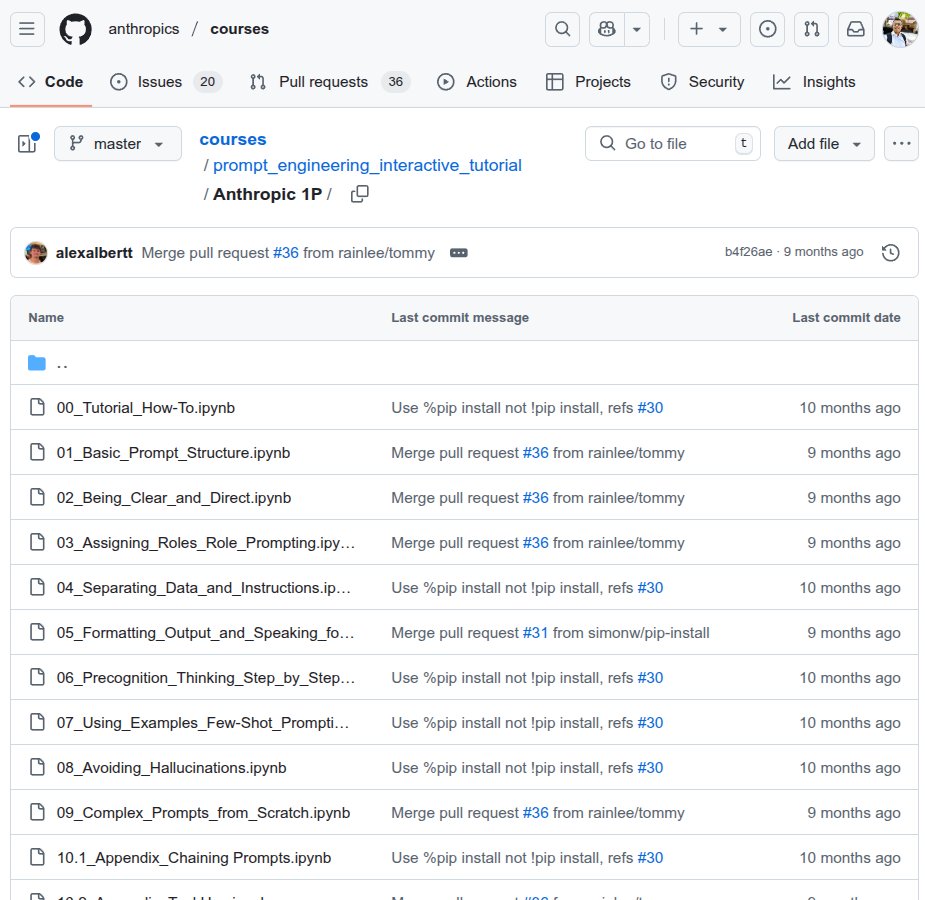Navigate to courses breadcrumb link
Screen dimensions: 925x900
point(233,140)
